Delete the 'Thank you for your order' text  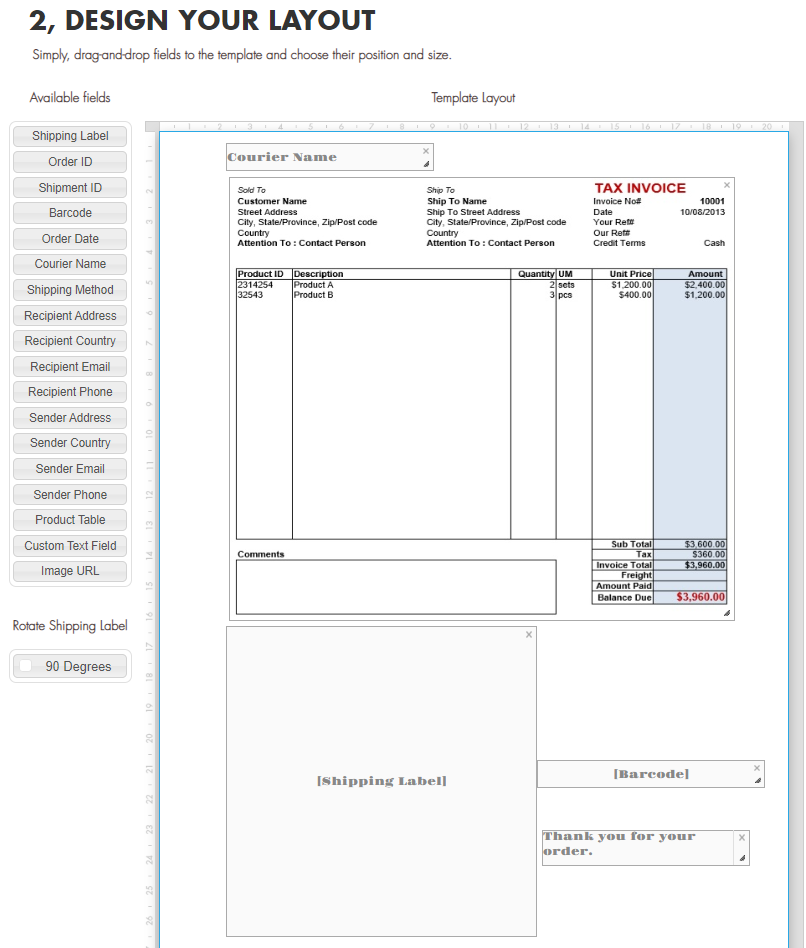coord(741,838)
